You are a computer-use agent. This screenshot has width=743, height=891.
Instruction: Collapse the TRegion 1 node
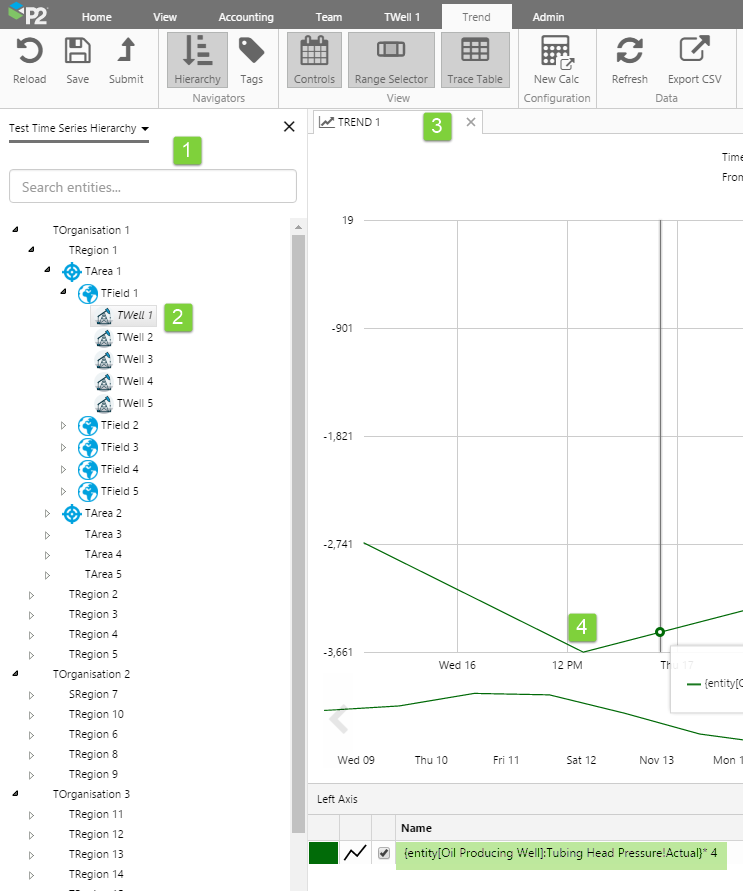(x=31, y=249)
